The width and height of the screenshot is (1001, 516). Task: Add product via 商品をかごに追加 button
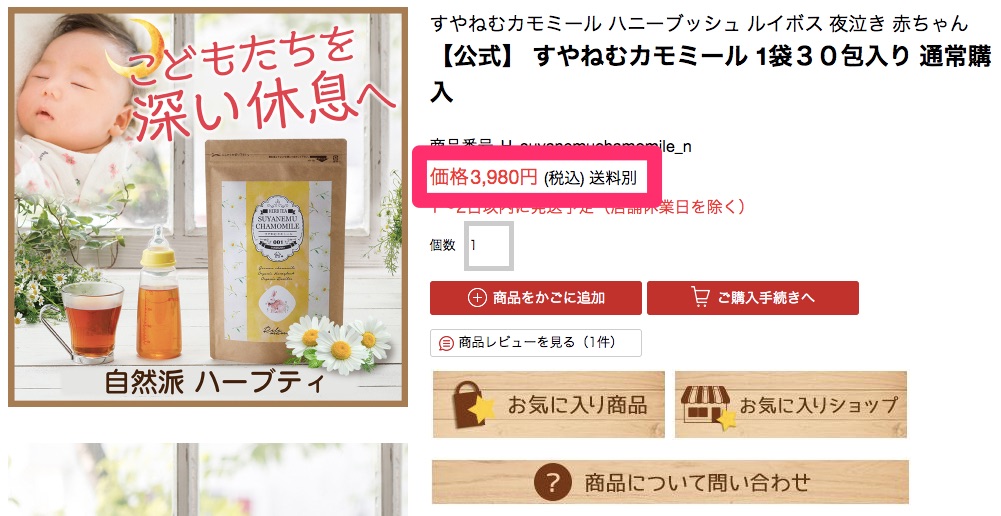(536, 298)
